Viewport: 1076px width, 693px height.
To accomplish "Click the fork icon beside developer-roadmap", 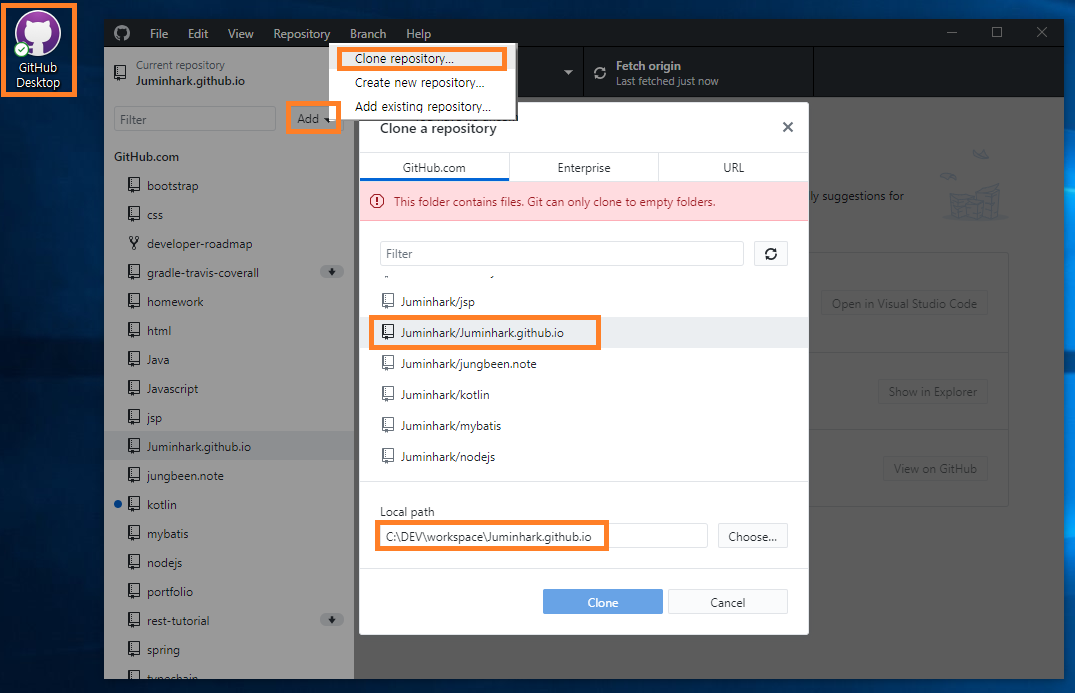I will (134, 243).
